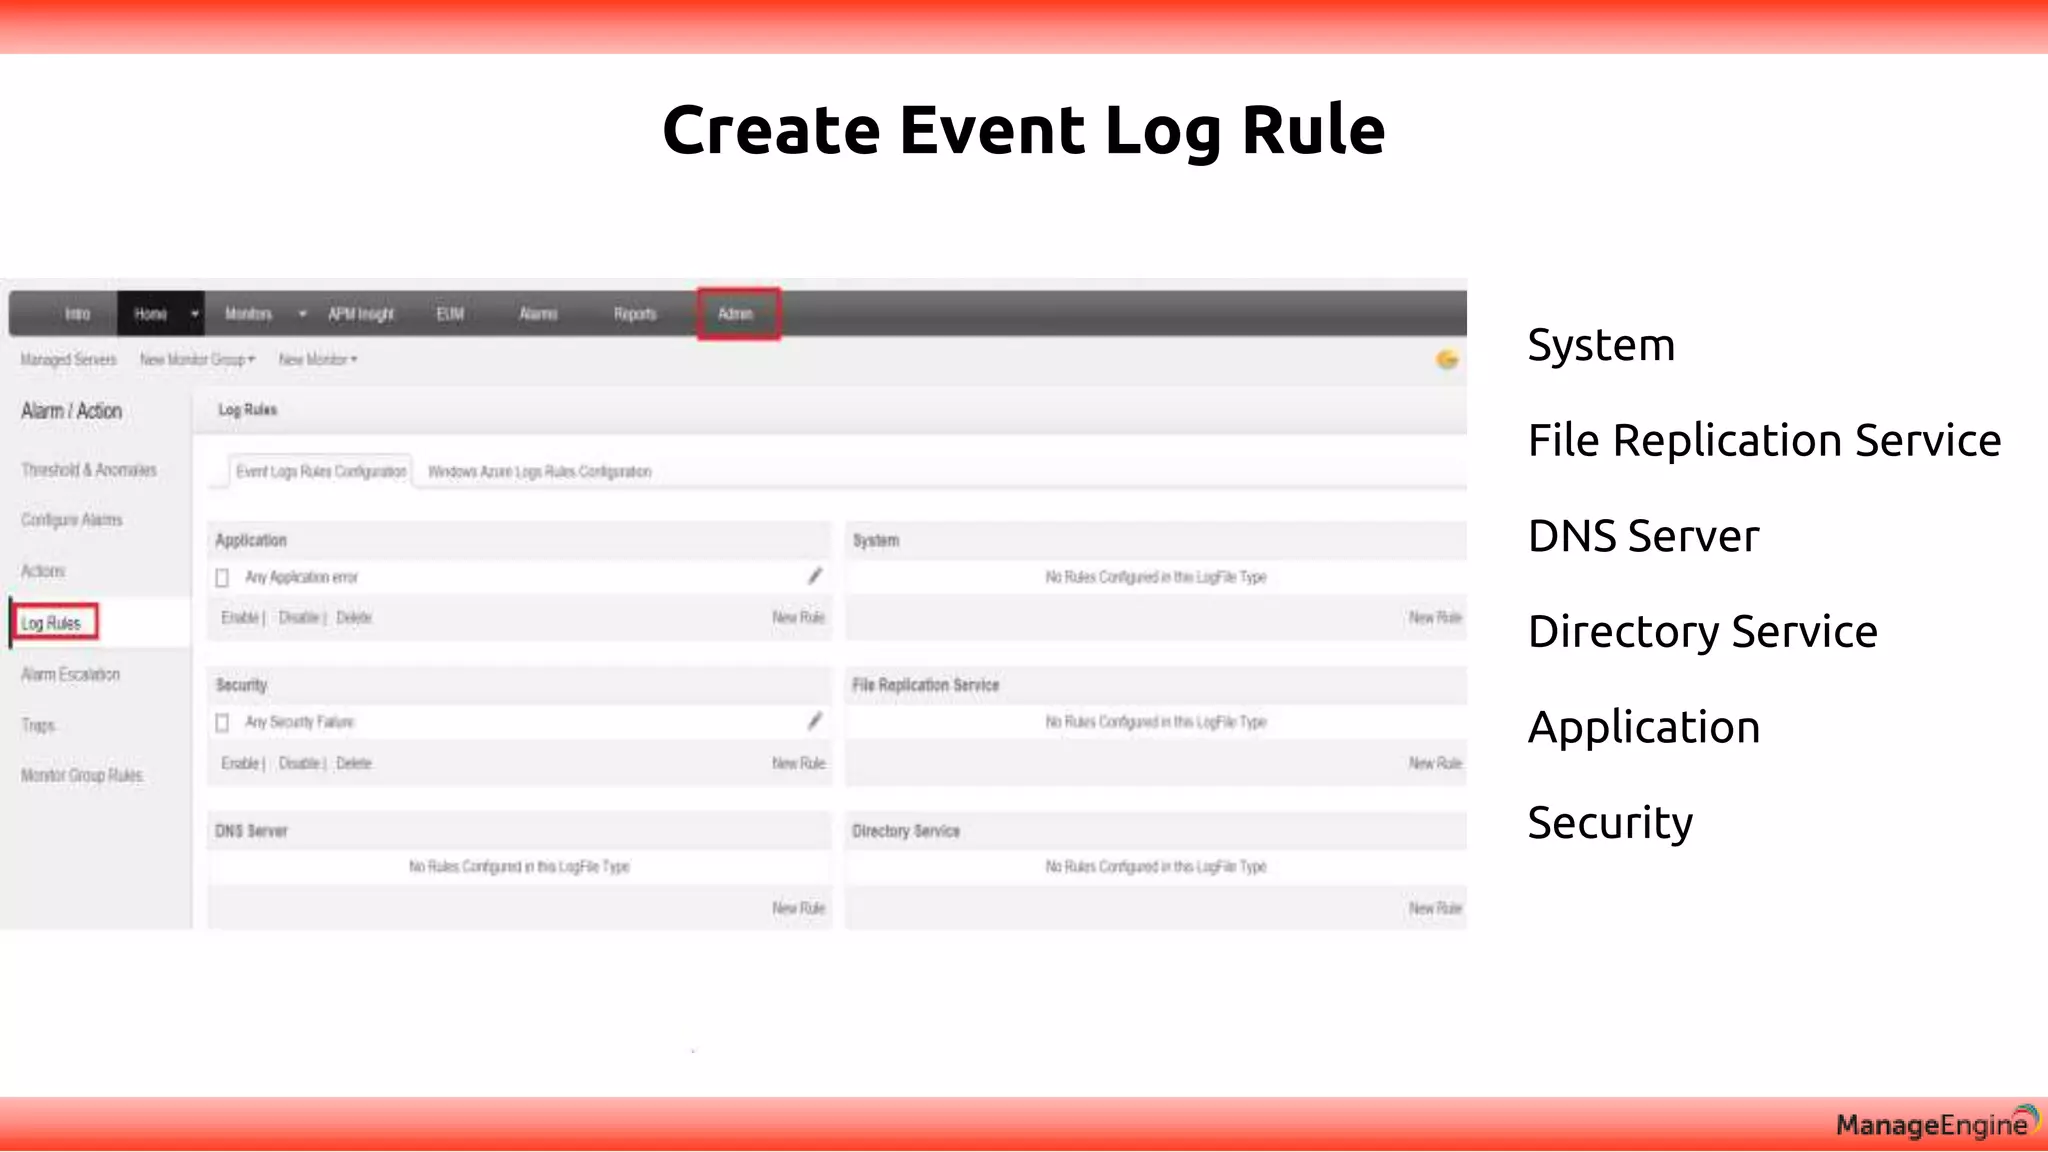Open the Home tab dropdown arrow
This screenshot has height=1152, width=2048.
point(194,314)
